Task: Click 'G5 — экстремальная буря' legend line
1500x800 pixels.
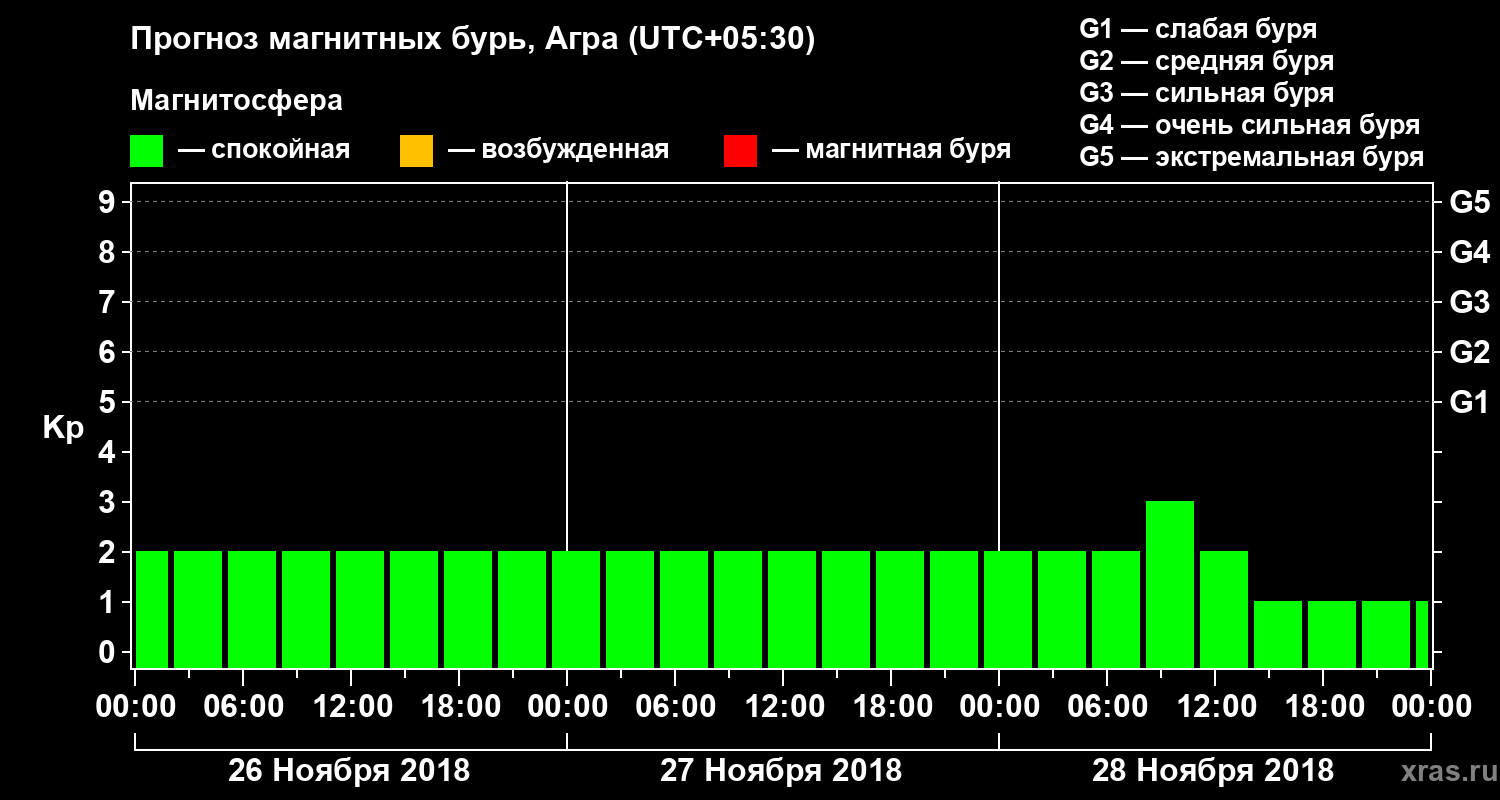Action: click(1252, 157)
